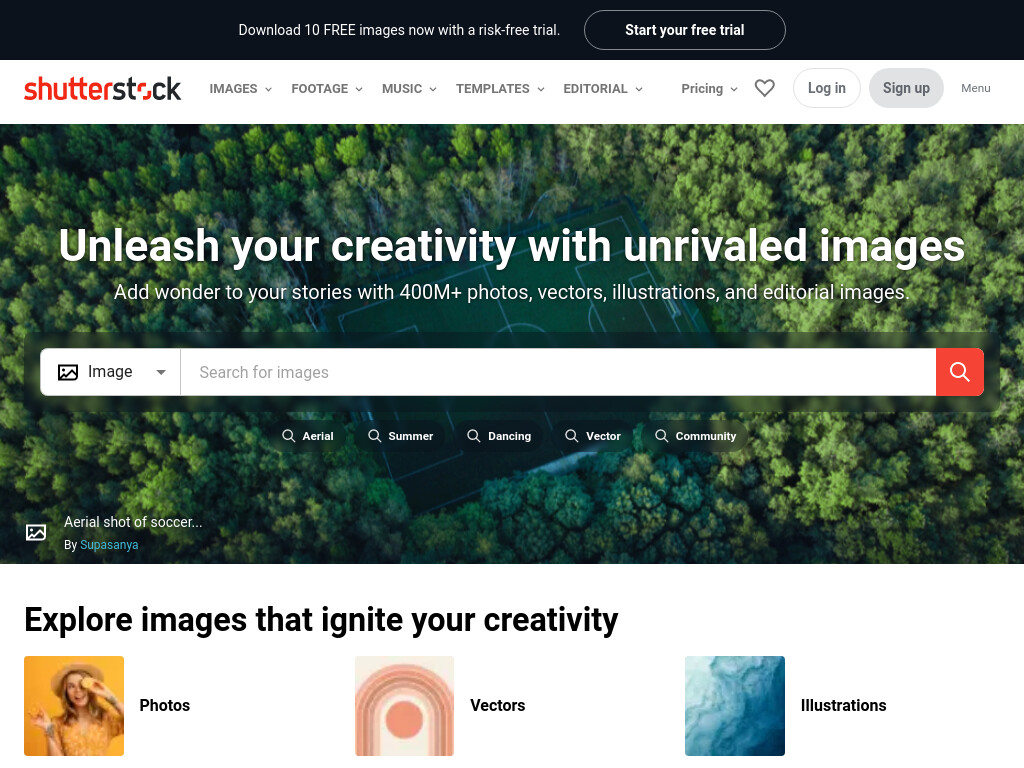Click magnifier icon on Summer chip
This screenshot has width=1024, height=768.
coord(374,436)
